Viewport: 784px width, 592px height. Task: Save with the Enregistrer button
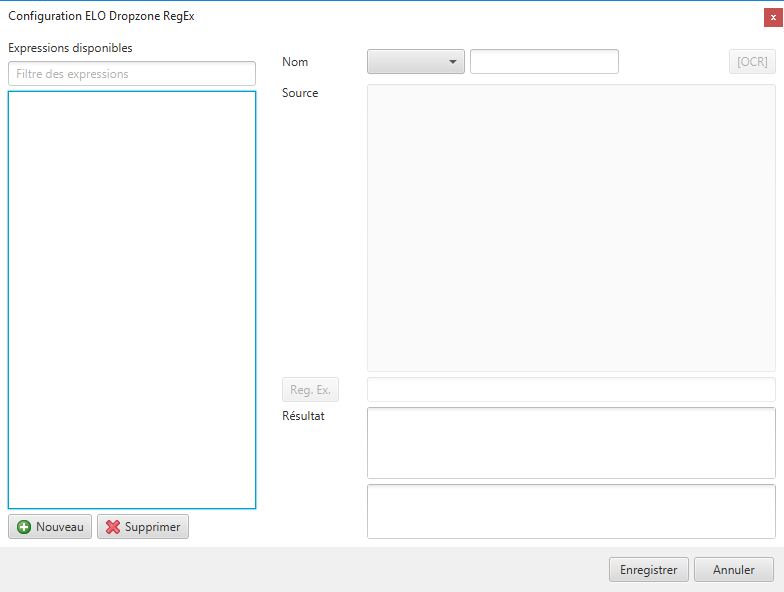(x=649, y=570)
